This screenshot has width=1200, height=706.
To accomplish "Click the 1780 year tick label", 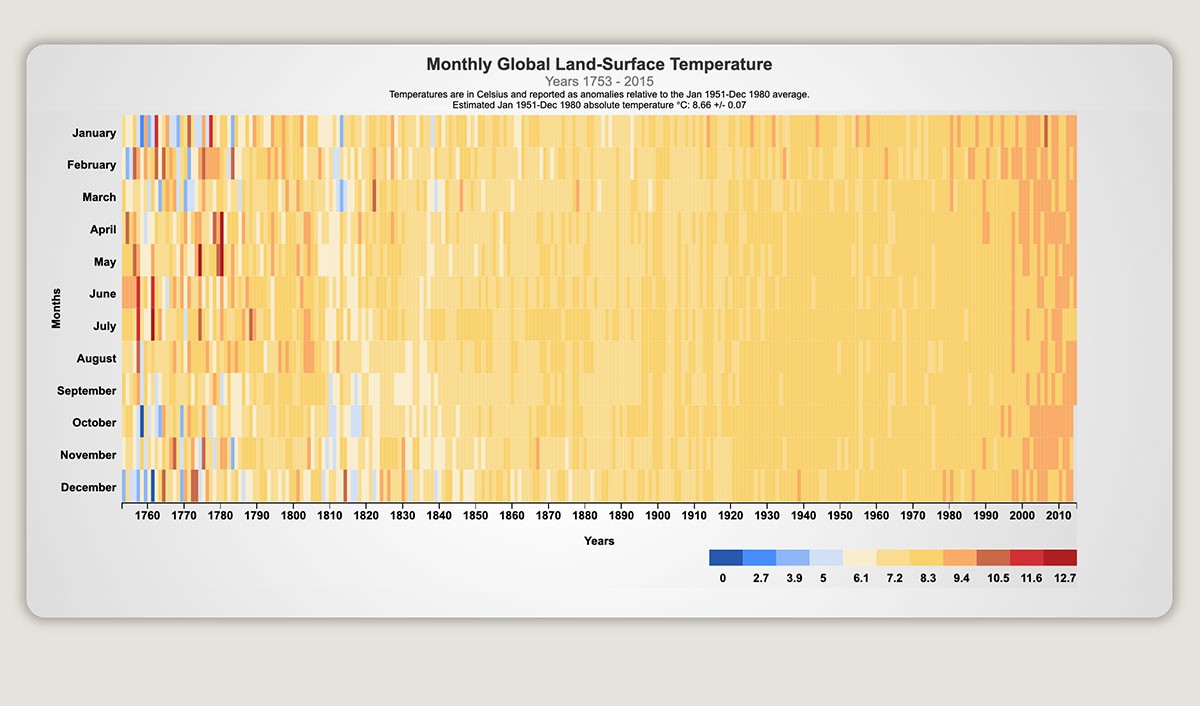I will [220, 516].
